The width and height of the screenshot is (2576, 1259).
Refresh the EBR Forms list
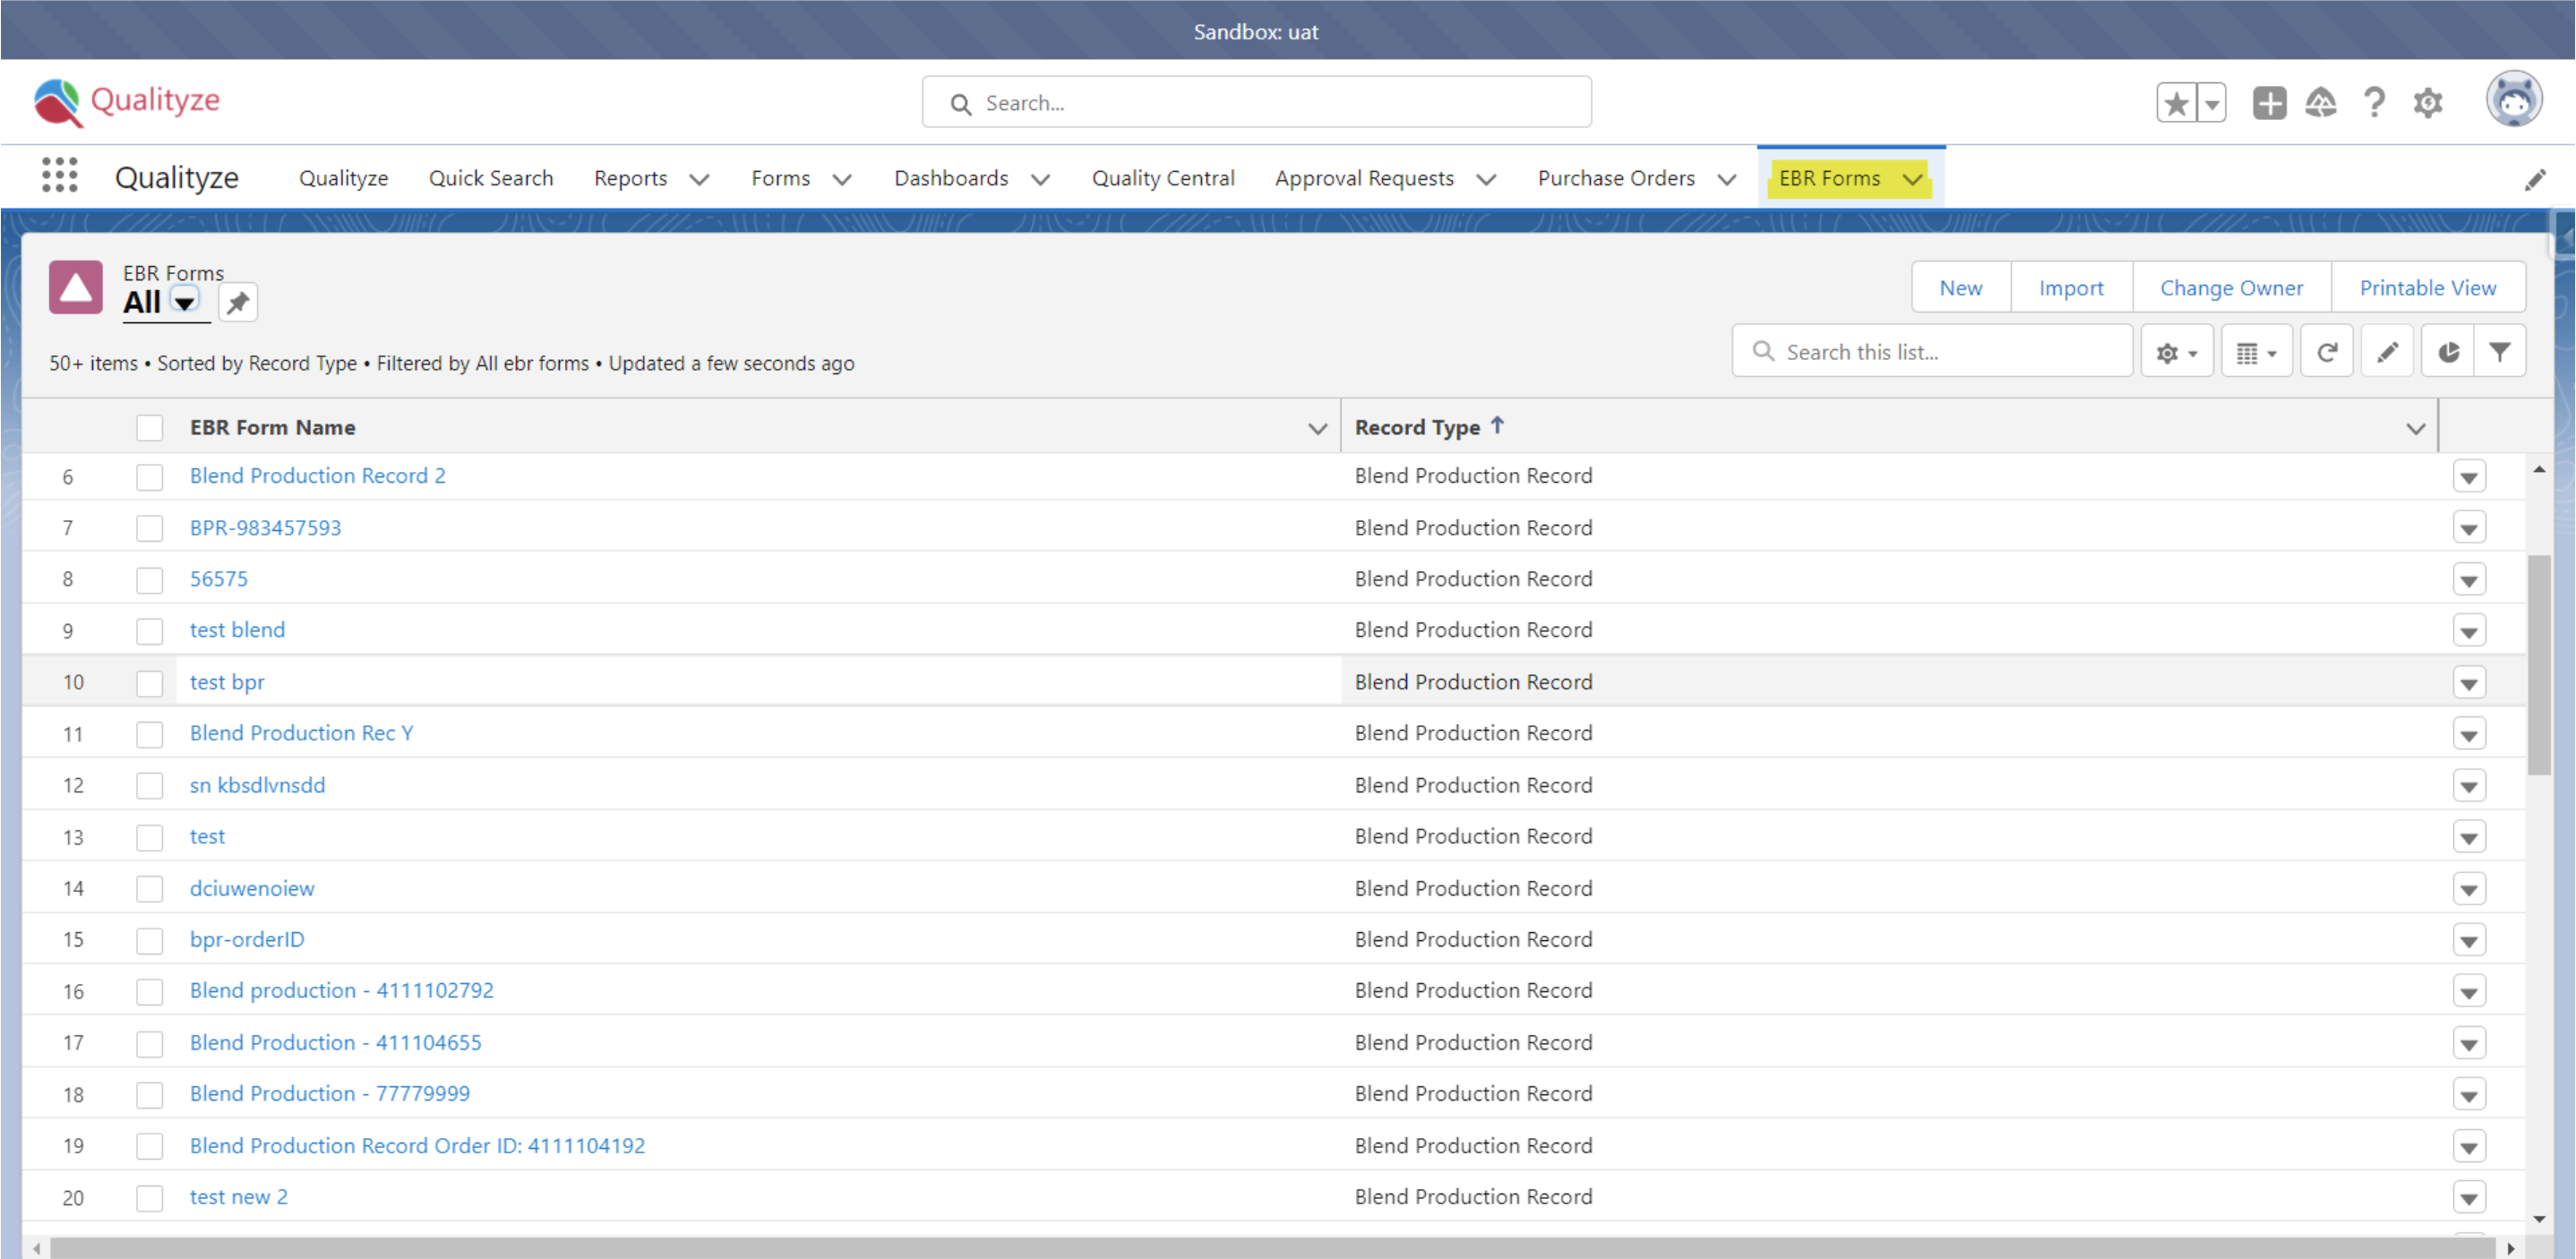tap(2327, 352)
